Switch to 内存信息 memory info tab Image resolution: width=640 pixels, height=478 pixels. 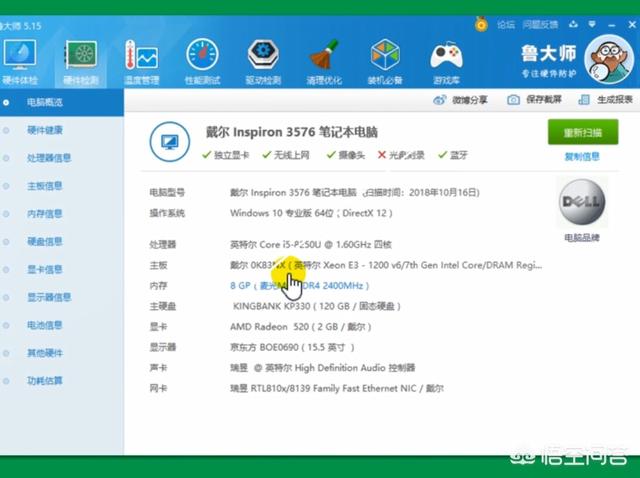45,214
